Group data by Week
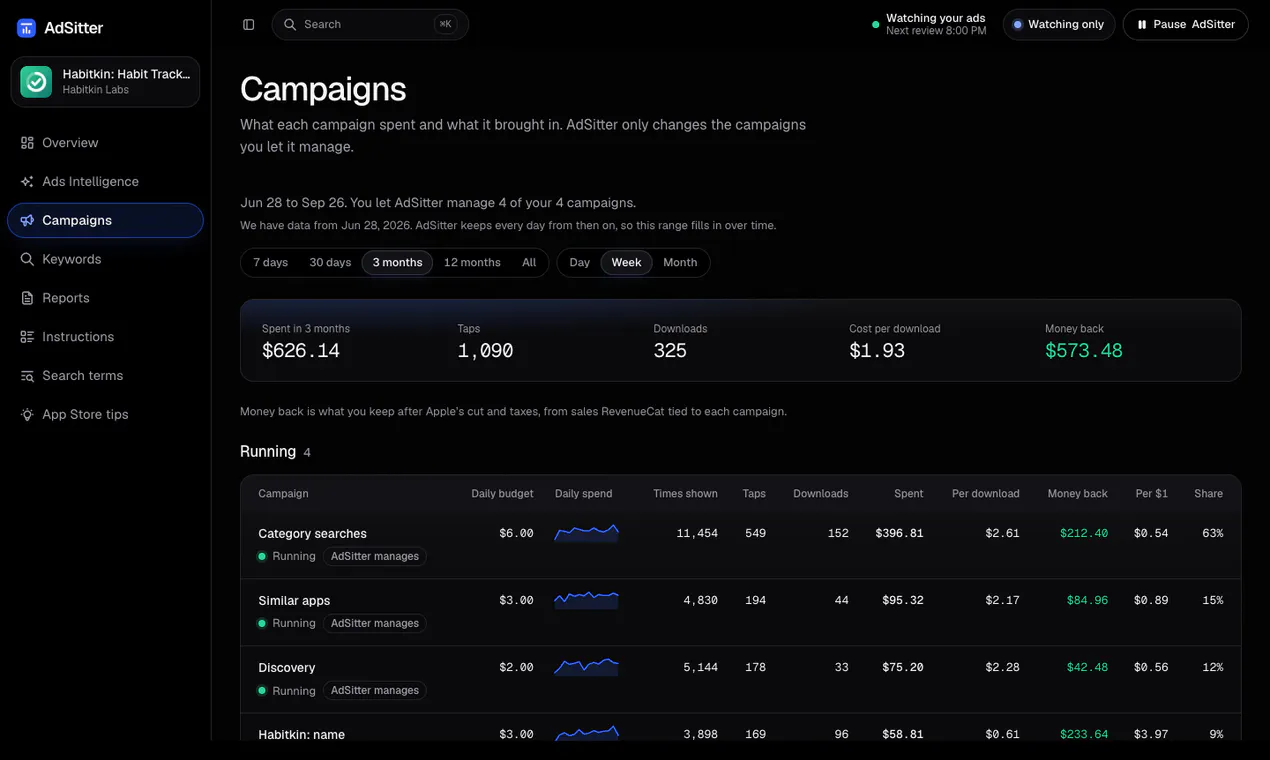Screen dimensions: 1270x760 pos(626,263)
